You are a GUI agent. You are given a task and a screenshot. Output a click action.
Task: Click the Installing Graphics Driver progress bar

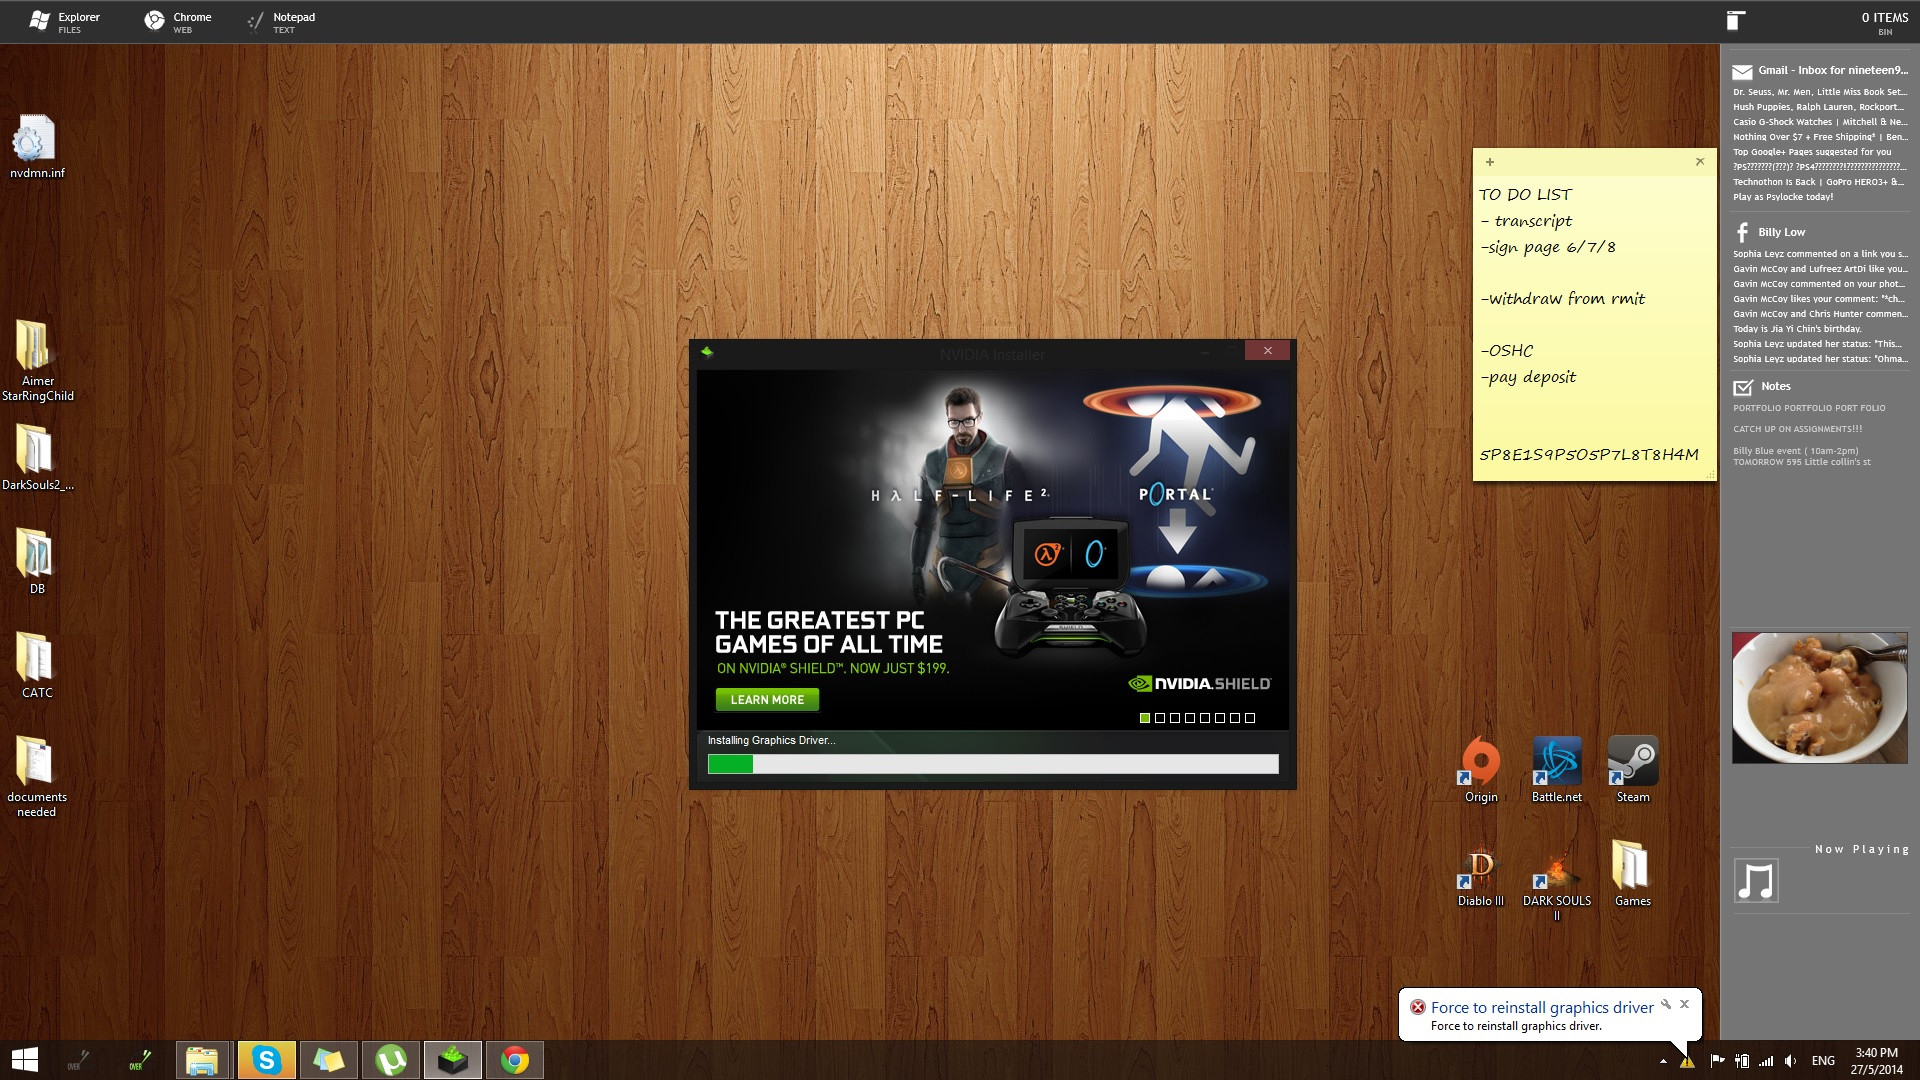[993, 764]
